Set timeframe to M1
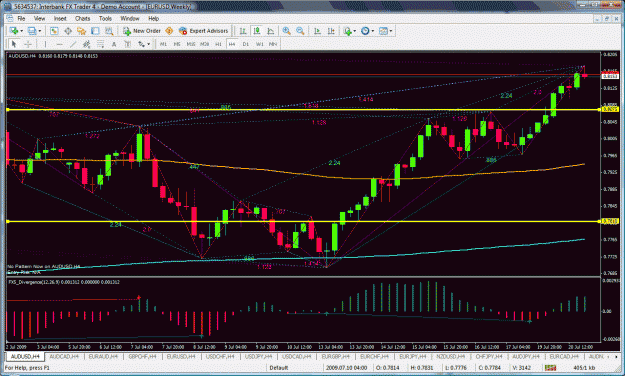Viewport: 625px width, 376px height. [163, 44]
